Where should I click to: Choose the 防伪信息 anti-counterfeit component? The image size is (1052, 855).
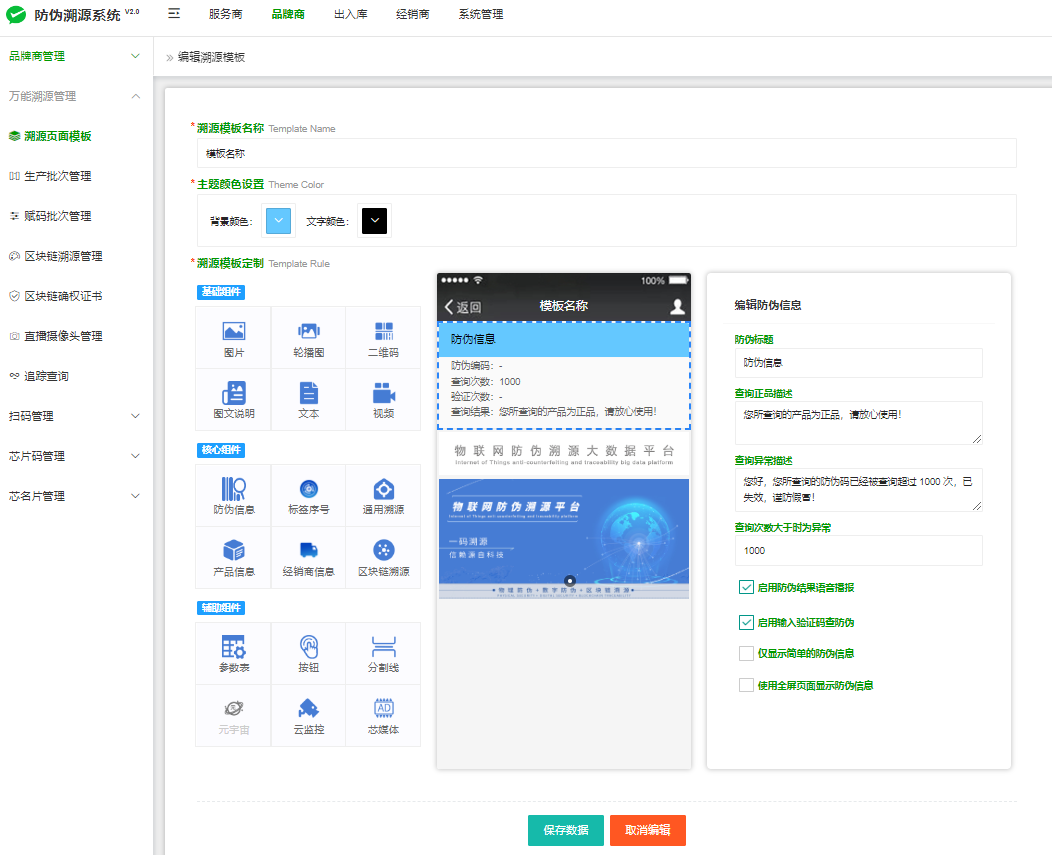(234, 496)
